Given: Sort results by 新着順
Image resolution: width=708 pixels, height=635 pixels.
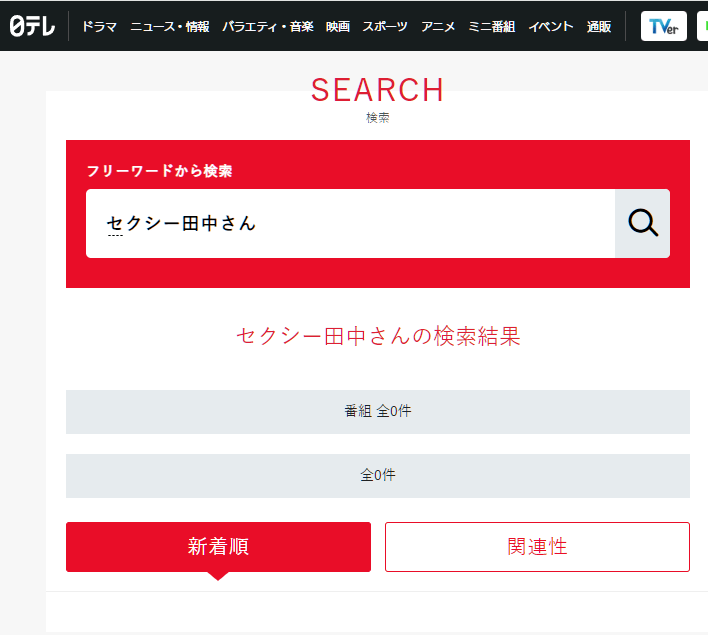Looking at the screenshot, I should coord(218,547).
